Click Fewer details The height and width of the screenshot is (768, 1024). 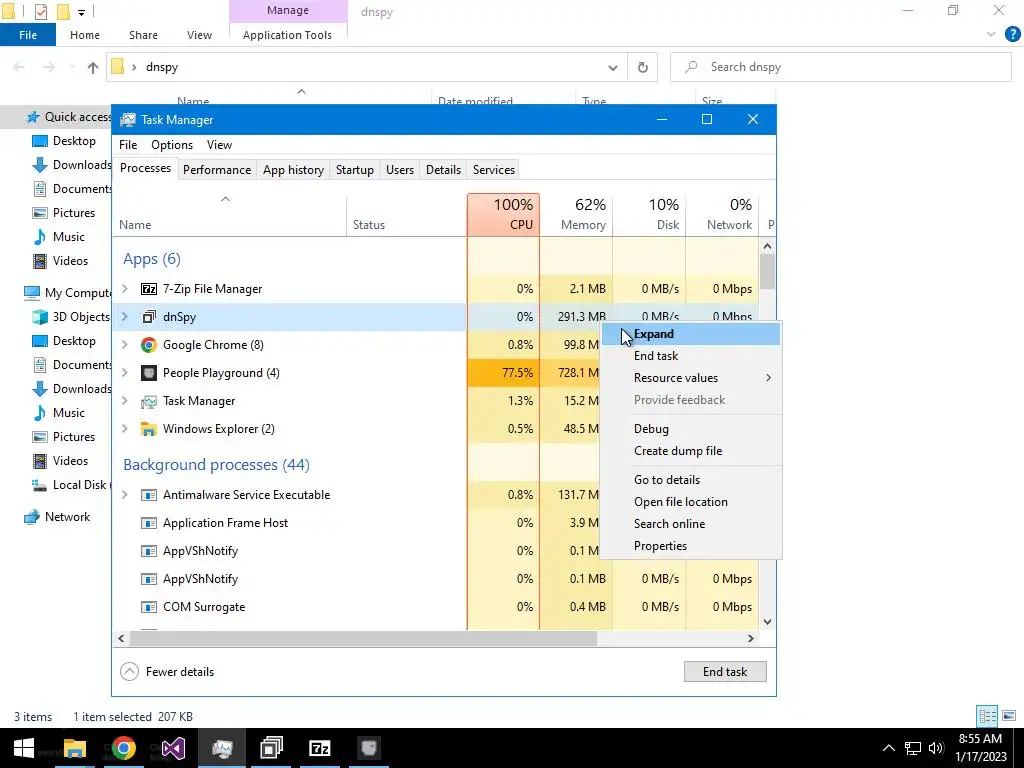167,672
